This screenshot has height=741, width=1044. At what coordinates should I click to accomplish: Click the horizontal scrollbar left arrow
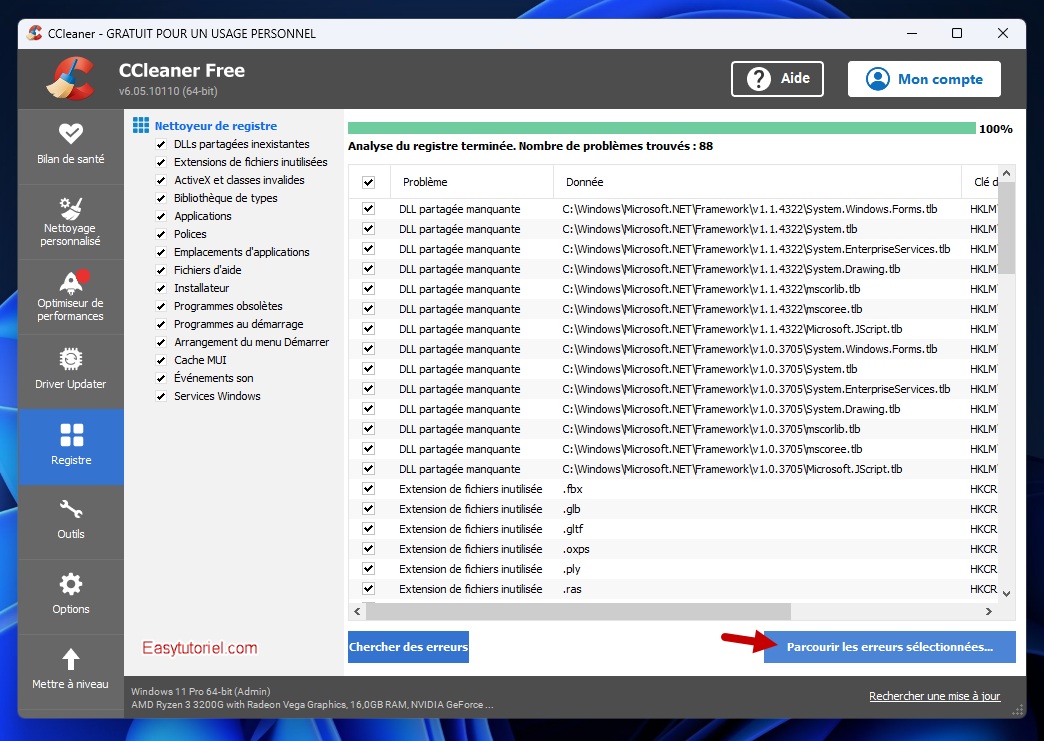(x=358, y=611)
